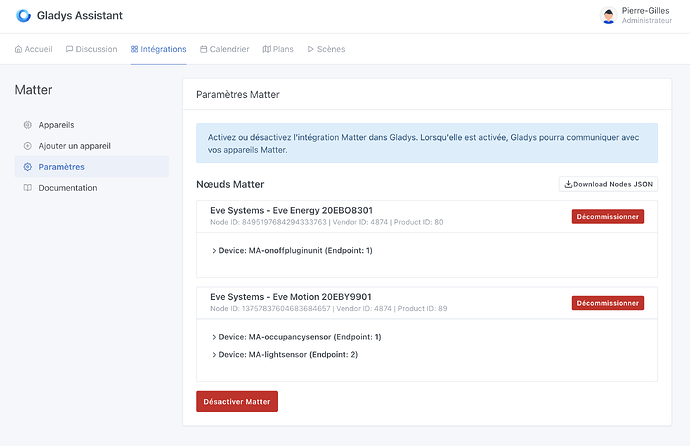Décommissionner the Eve Energy 20EBO8301 node
The height and width of the screenshot is (446, 690).
point(608,216)
